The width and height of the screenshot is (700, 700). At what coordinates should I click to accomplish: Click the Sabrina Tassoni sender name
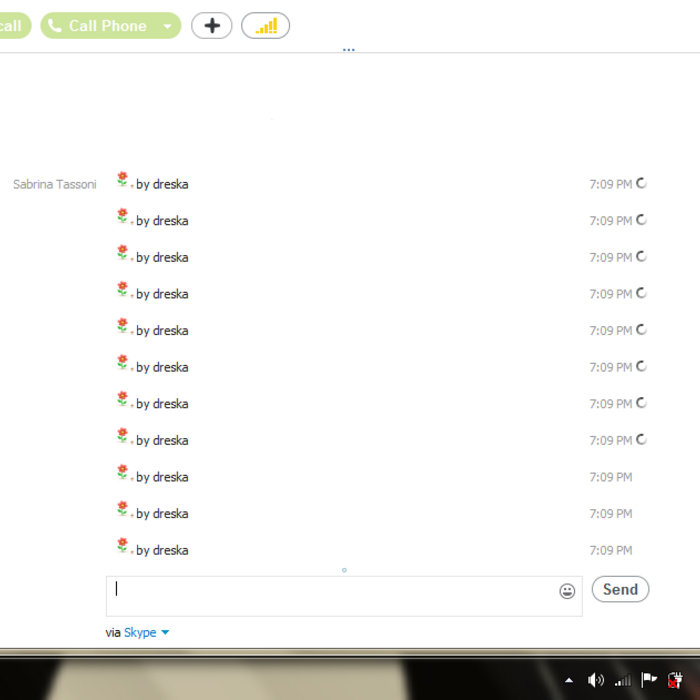pyautogui.click(x=54, y=184)
